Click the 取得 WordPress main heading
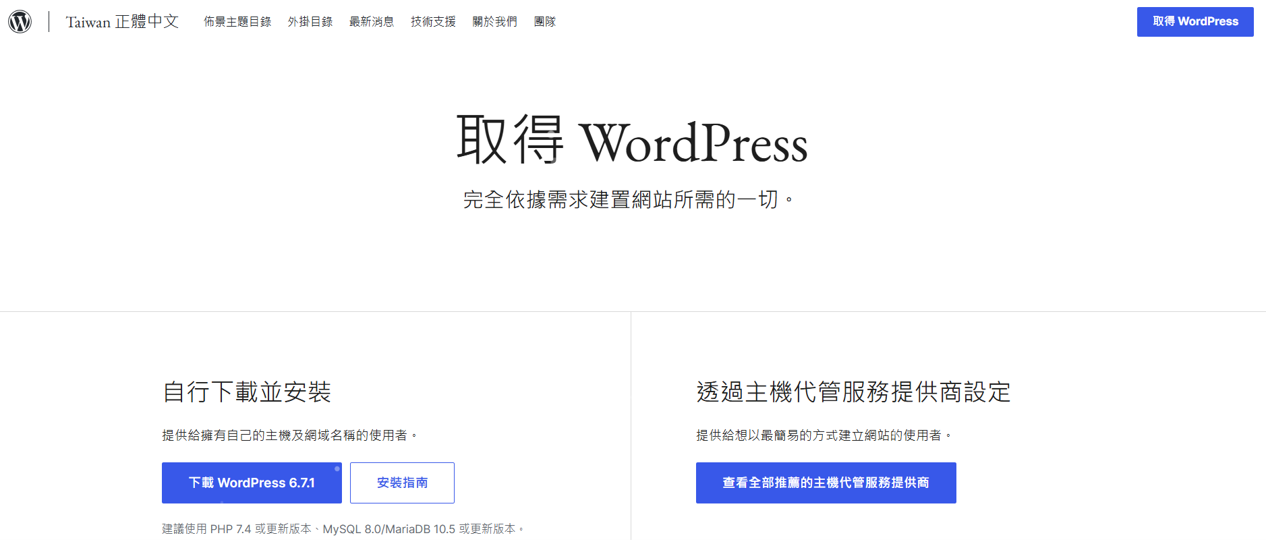 pos(632,140)
